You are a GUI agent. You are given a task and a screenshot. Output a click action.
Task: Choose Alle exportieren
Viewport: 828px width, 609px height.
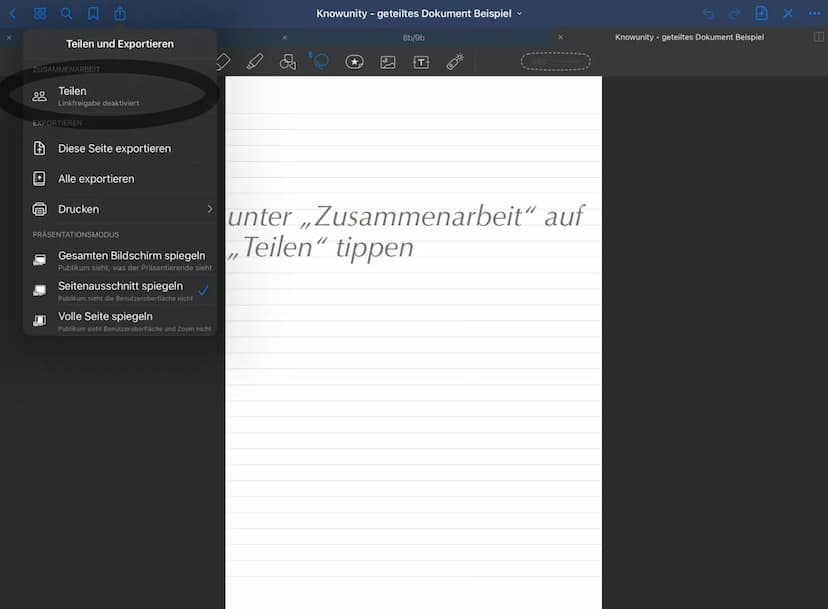(120, 179)
